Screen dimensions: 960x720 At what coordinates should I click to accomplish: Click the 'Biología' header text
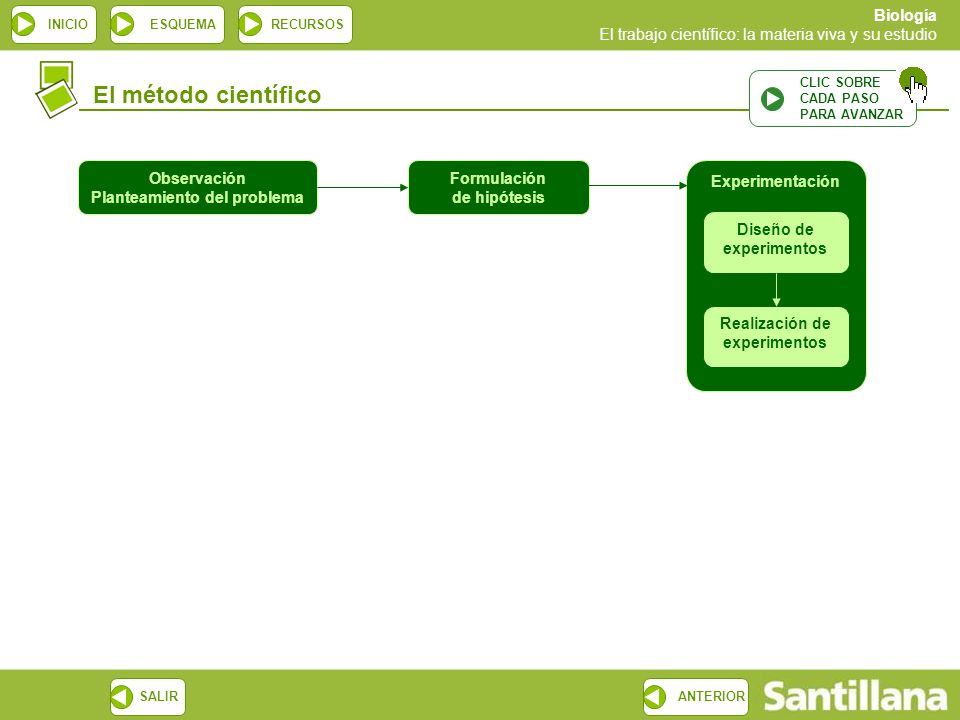tap(905, 15)
